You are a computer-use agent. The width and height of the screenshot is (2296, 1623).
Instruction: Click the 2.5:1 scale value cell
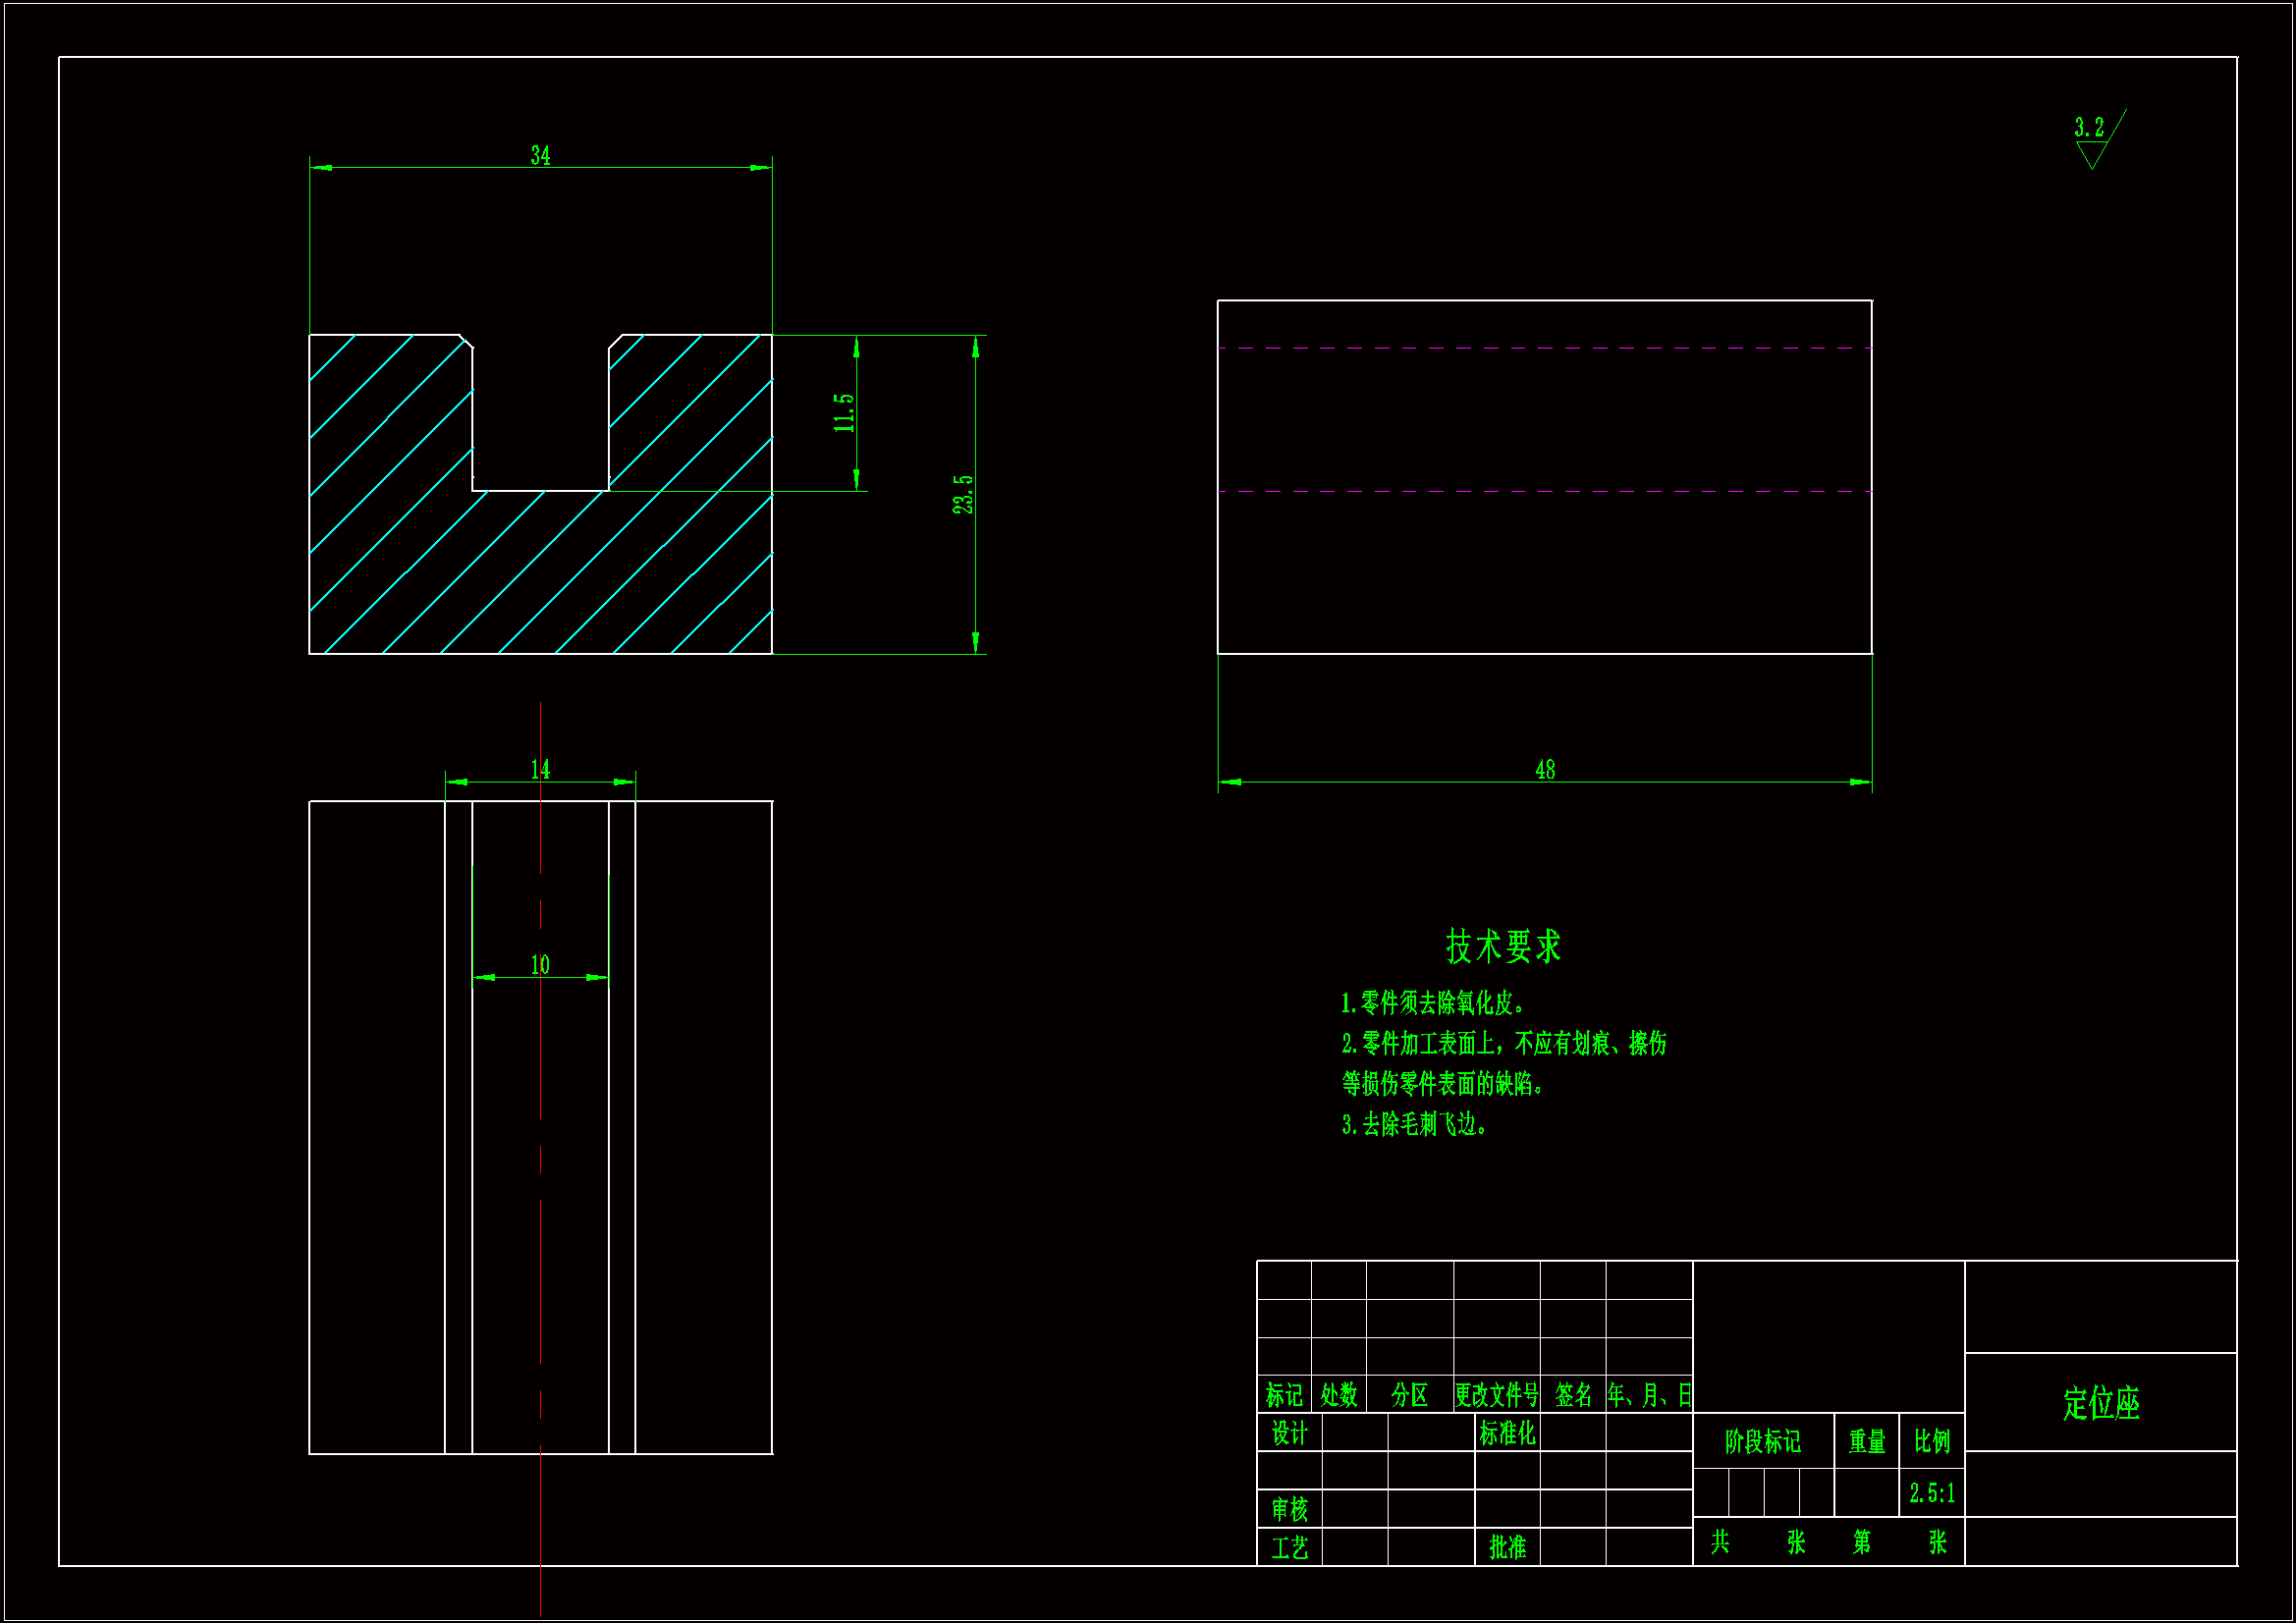tap(1931, 1493)
